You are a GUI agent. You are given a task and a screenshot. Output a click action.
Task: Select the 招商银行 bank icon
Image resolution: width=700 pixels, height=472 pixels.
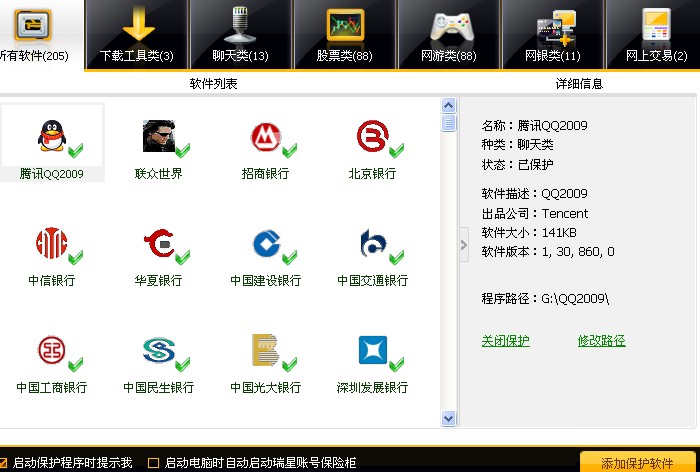pyautogui.click(x=266, y=136)
